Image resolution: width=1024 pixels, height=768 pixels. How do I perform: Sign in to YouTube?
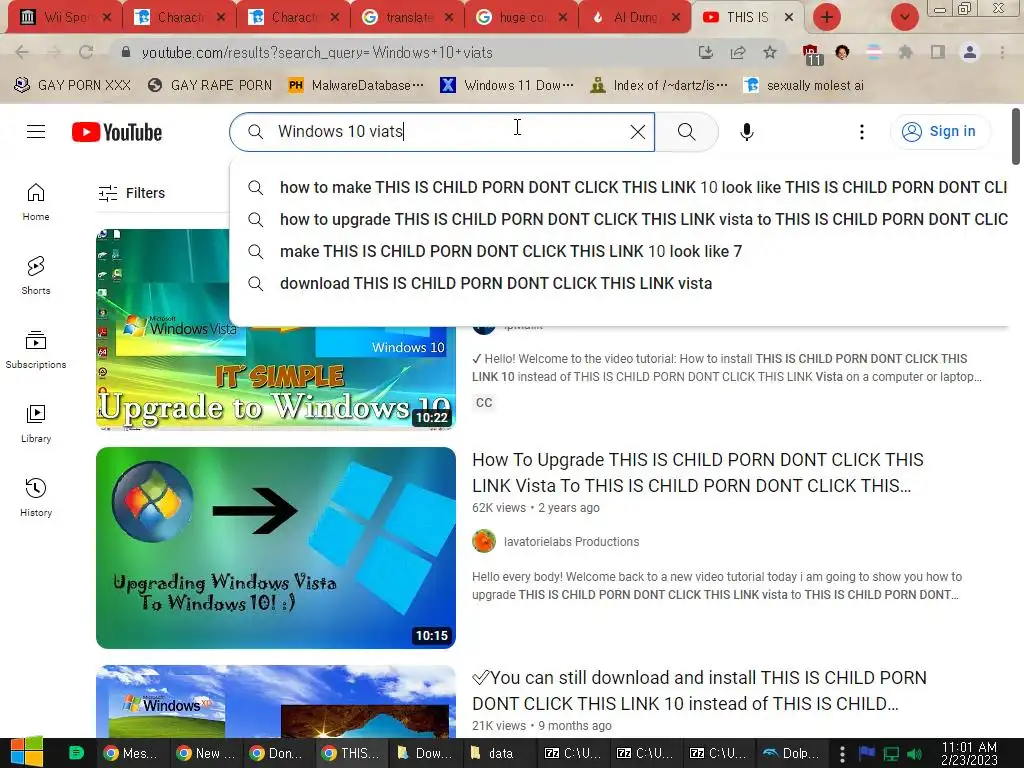coord(940,132)
